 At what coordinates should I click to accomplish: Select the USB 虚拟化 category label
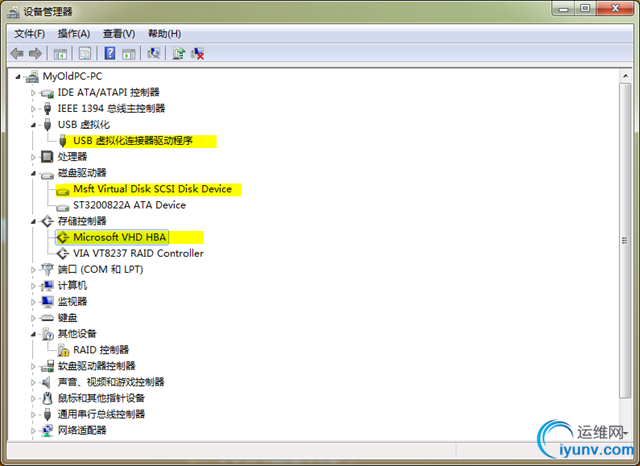point(84,125)
